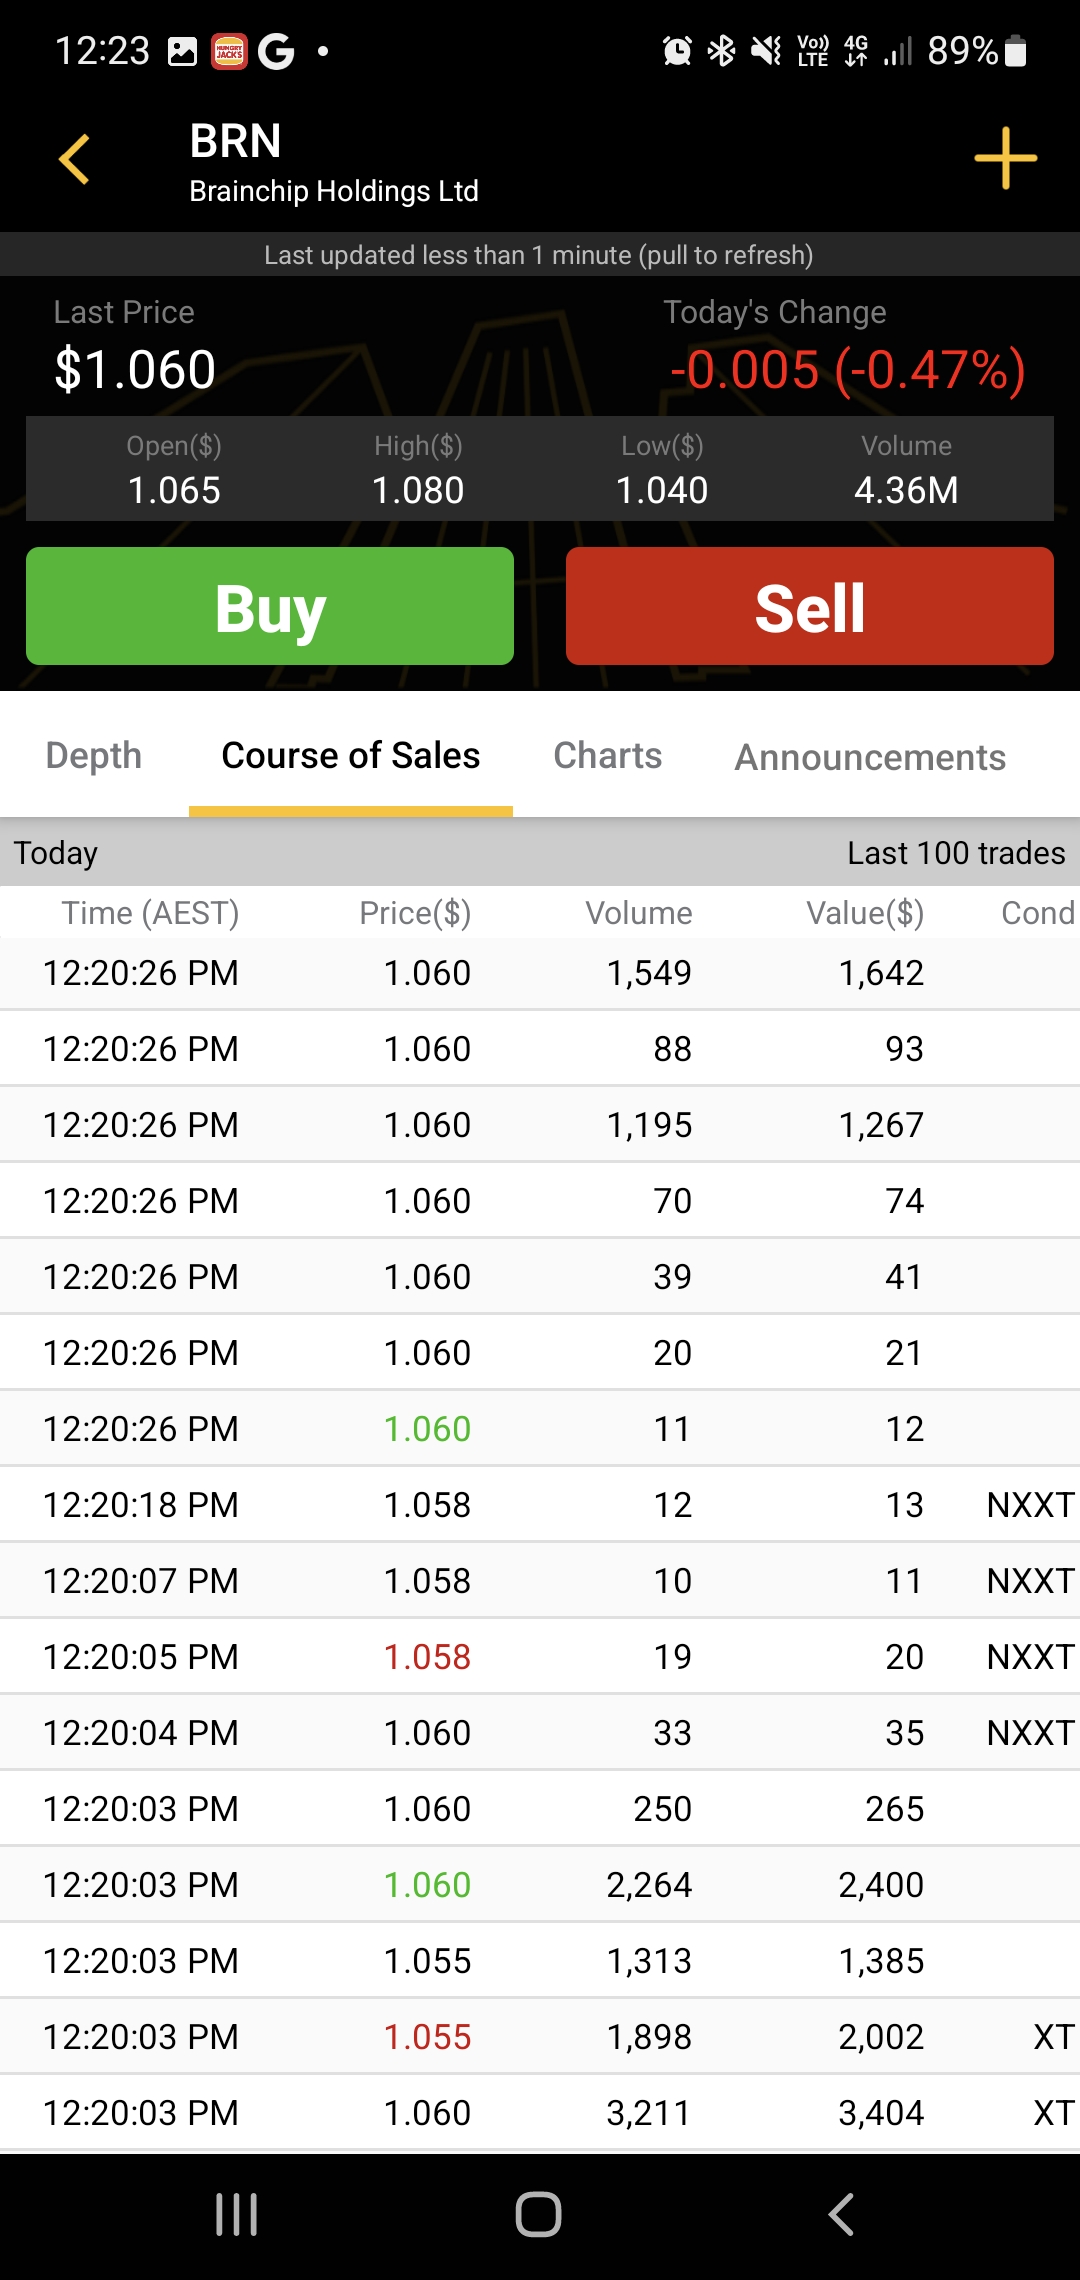1080x2280 pixels.
Task: Select the trade with volume 1,549
Action: coord(540,973)
